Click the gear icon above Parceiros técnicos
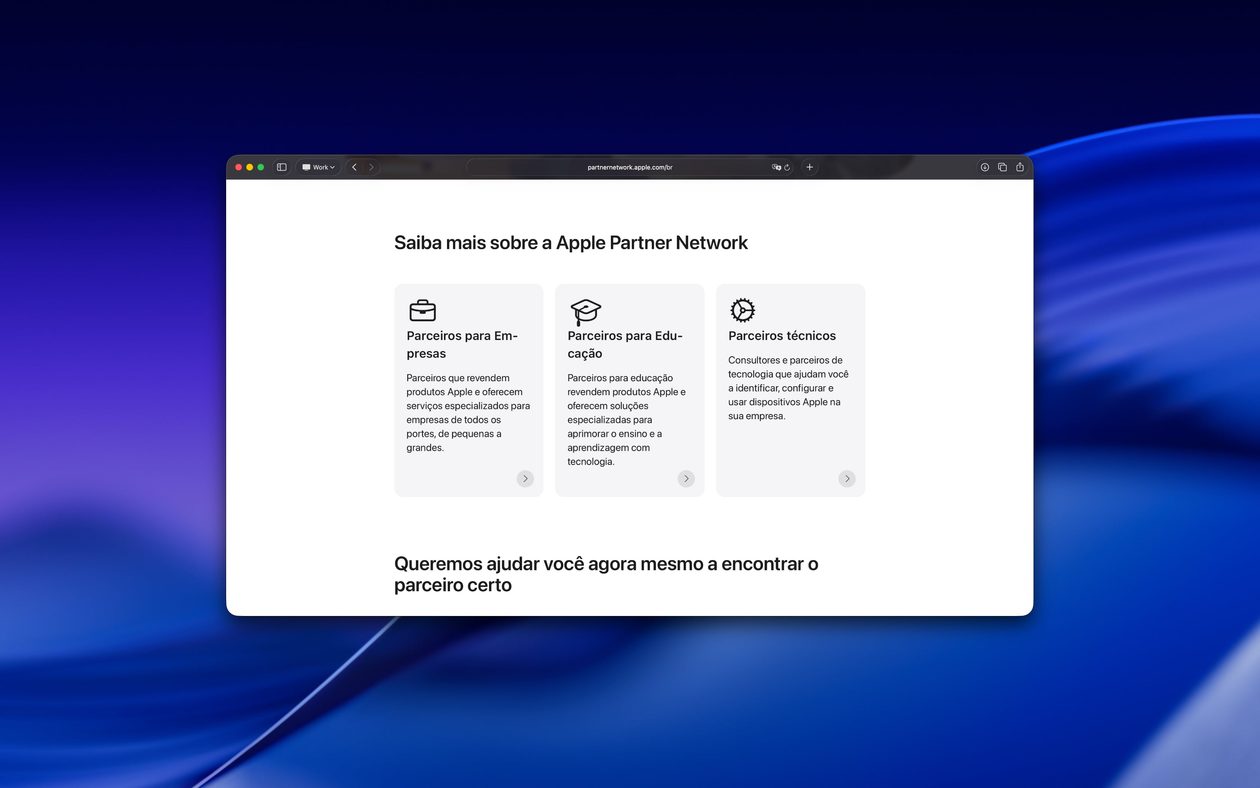The height and width of the screenshot is (788, 1260). (742, 310)
